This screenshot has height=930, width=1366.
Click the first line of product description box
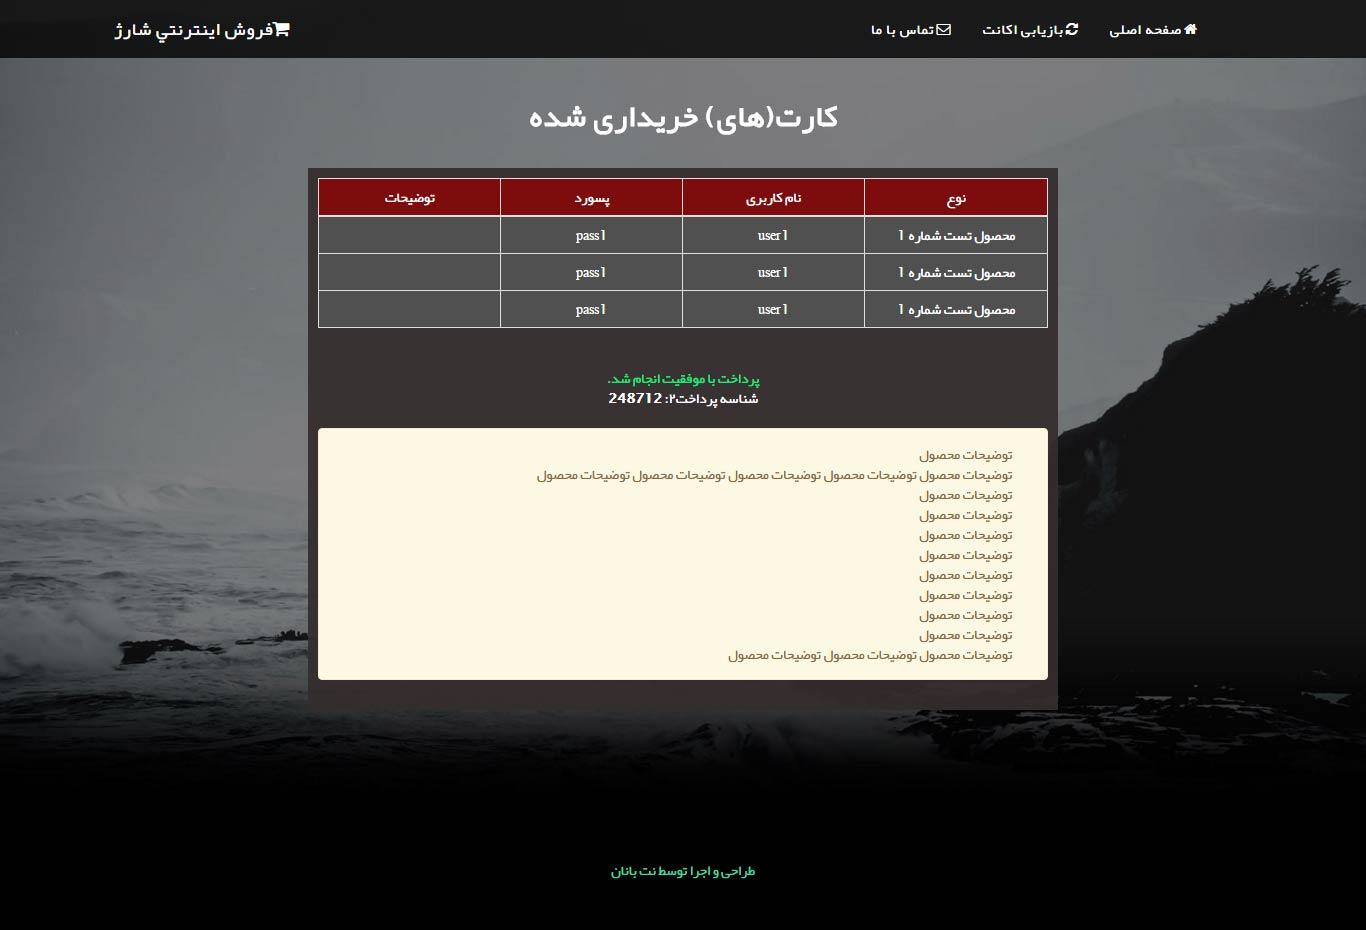[x=965, y=455]
